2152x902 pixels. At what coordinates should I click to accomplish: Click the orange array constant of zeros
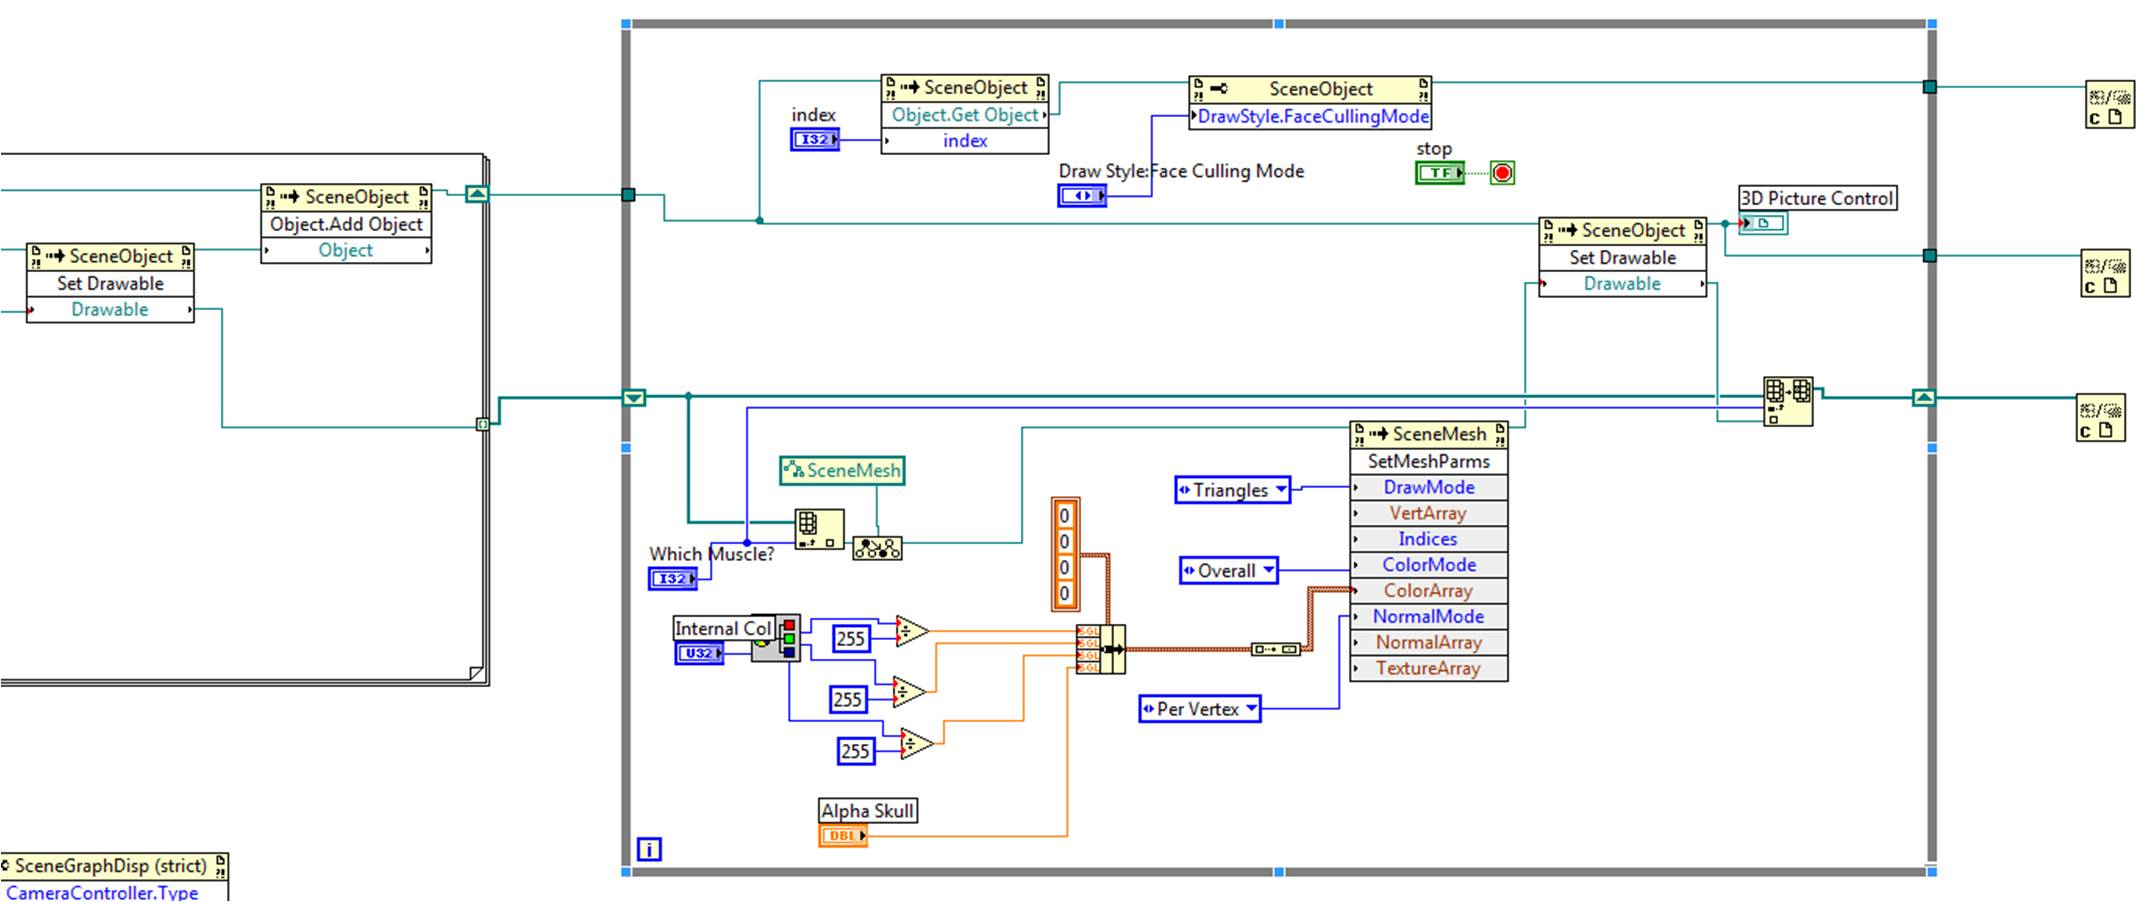pos(1065,554)
